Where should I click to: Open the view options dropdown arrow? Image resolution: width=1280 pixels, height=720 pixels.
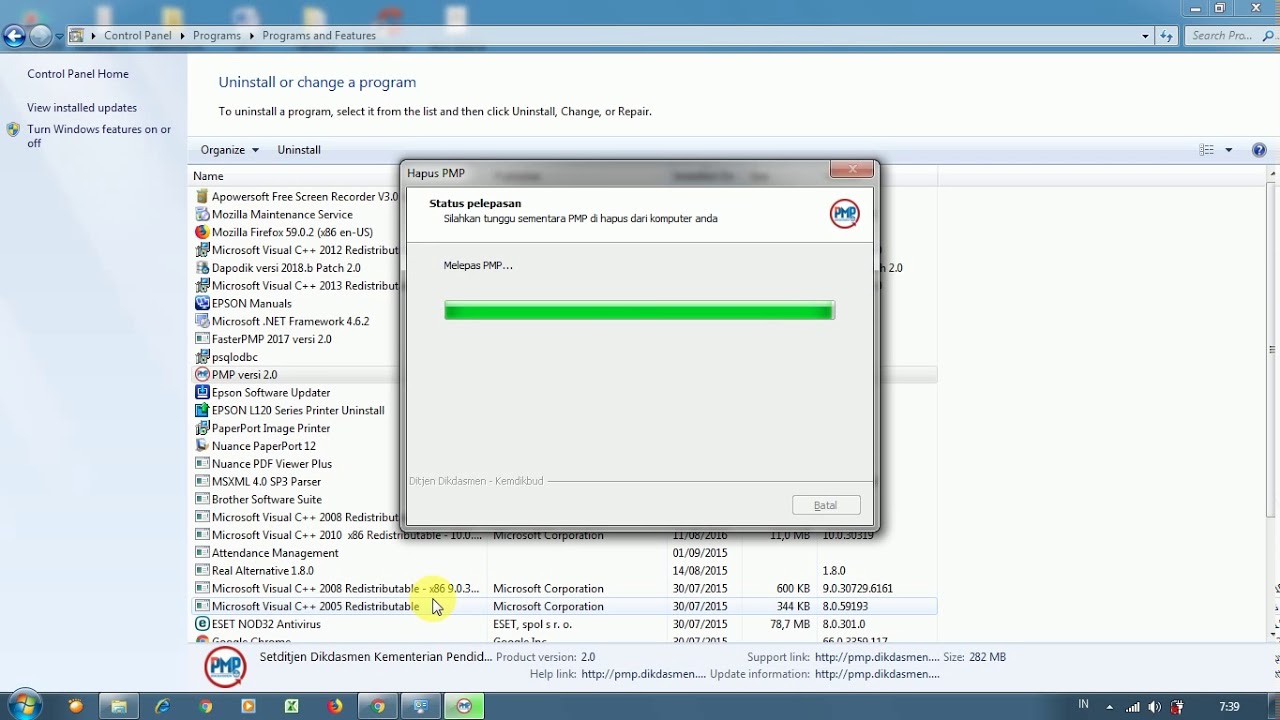click(x=1229, y=150)
